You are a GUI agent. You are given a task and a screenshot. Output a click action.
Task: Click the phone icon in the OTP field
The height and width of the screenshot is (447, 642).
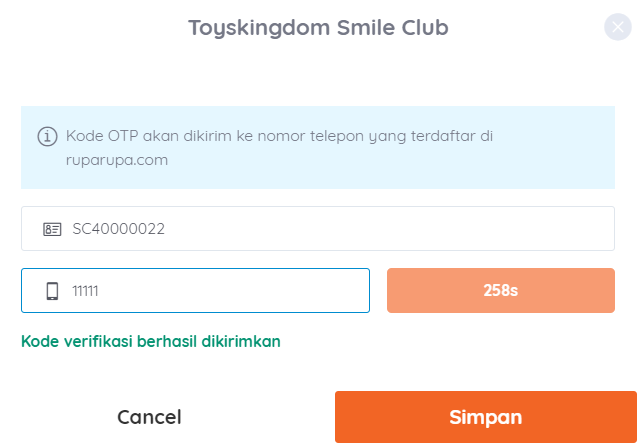[x=52, y=291]
